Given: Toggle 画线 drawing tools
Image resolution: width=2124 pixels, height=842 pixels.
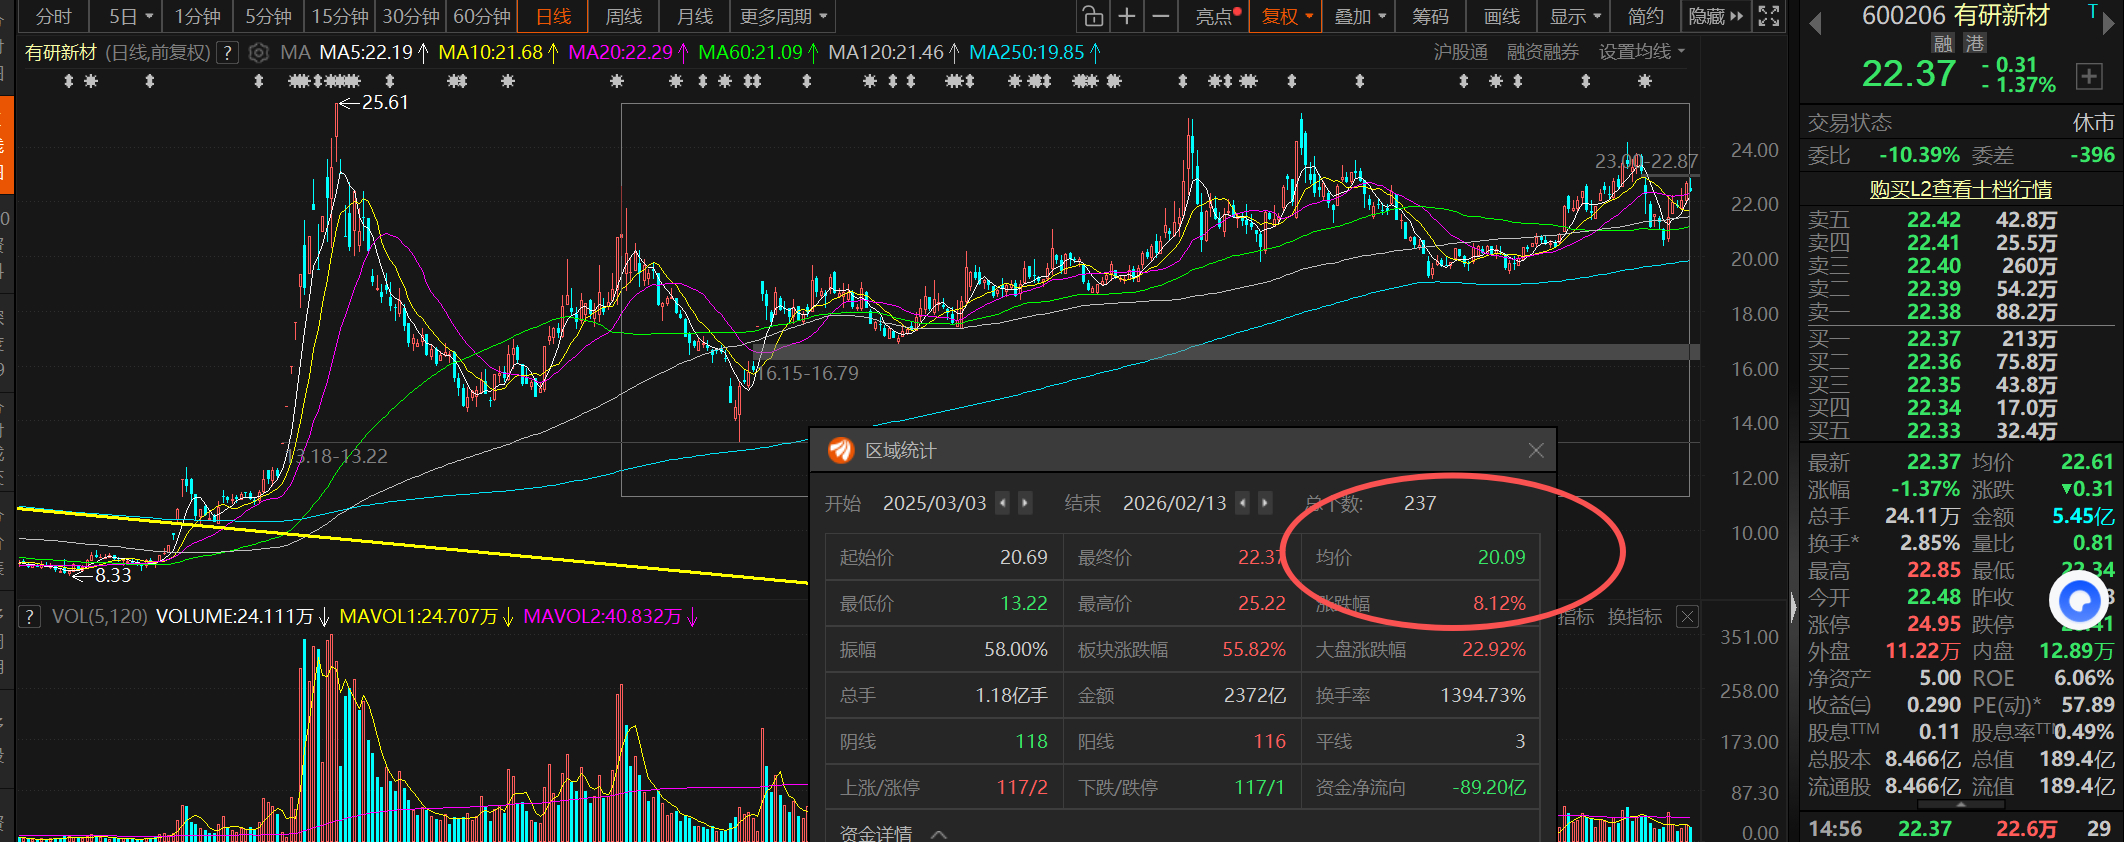Looking at the screenshot, I should [x=1502, y=16].
